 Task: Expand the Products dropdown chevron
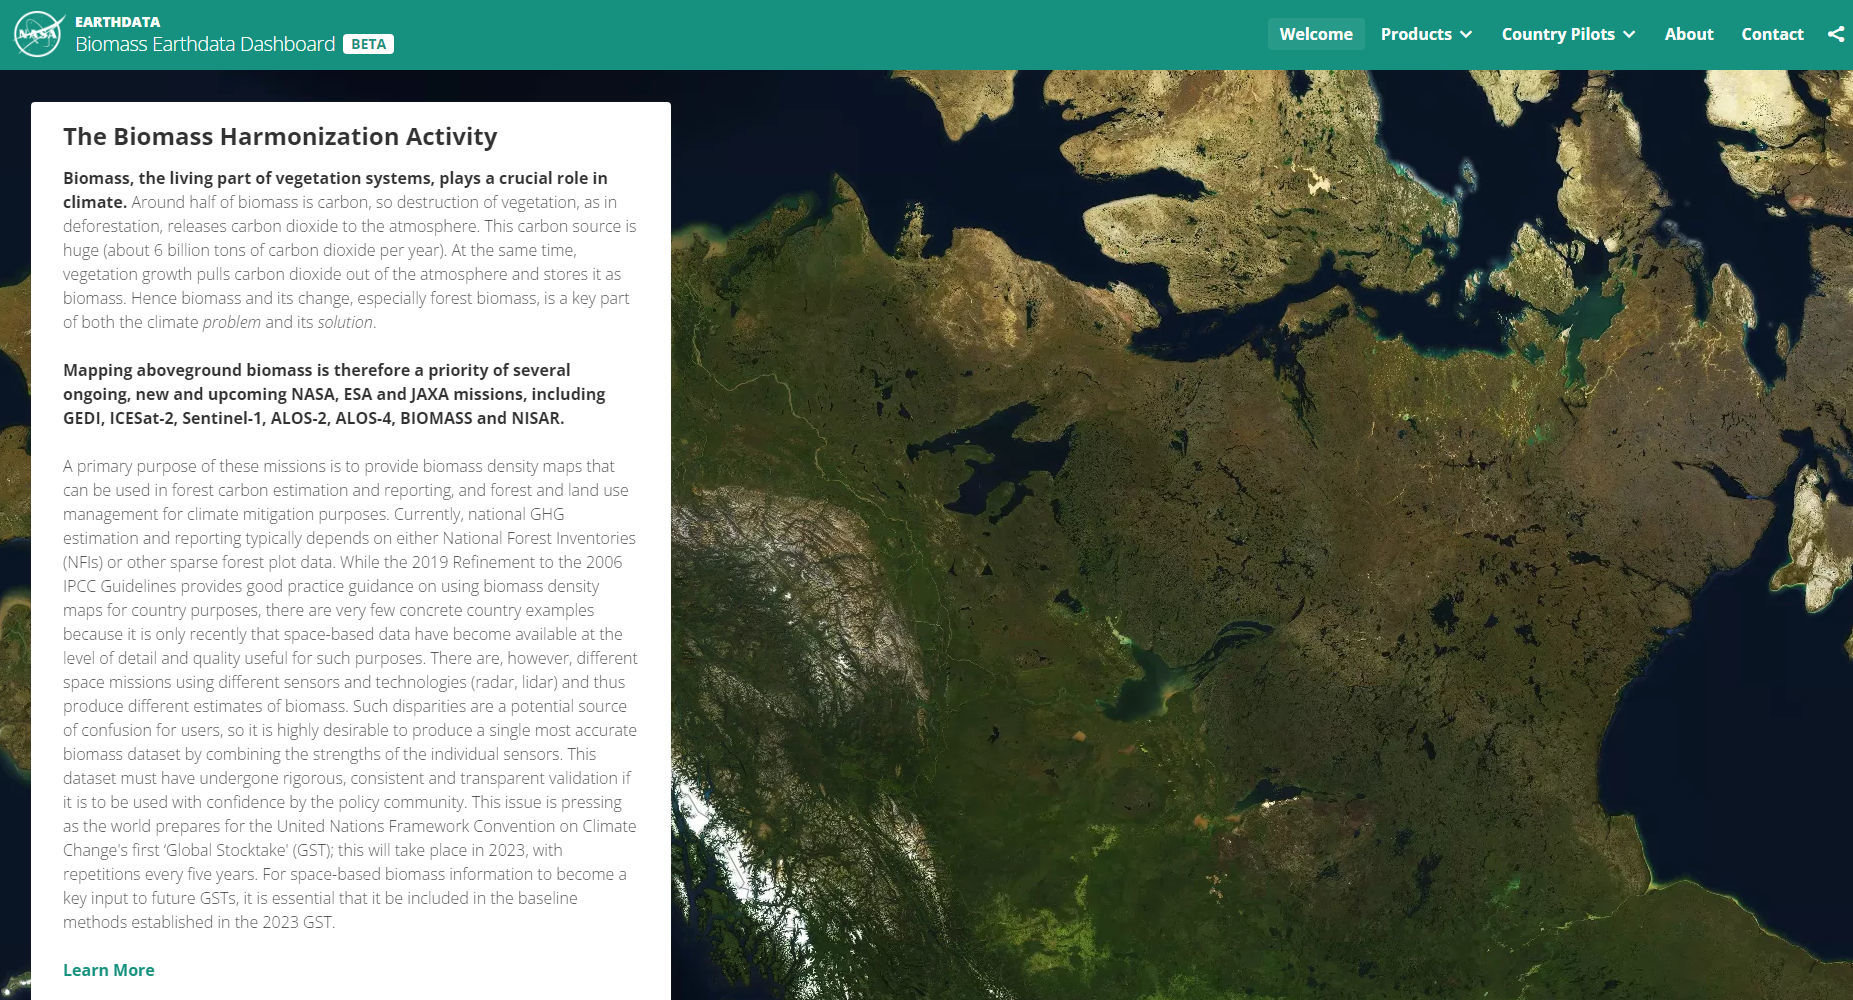pyautogui.click(x=1466, y=34)
